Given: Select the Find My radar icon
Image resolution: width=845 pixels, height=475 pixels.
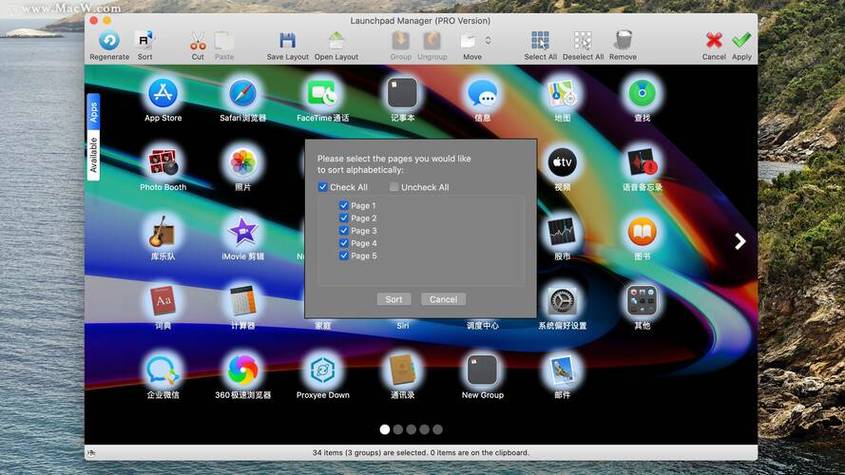Looking at the screenshot, I should coord(642,93).
